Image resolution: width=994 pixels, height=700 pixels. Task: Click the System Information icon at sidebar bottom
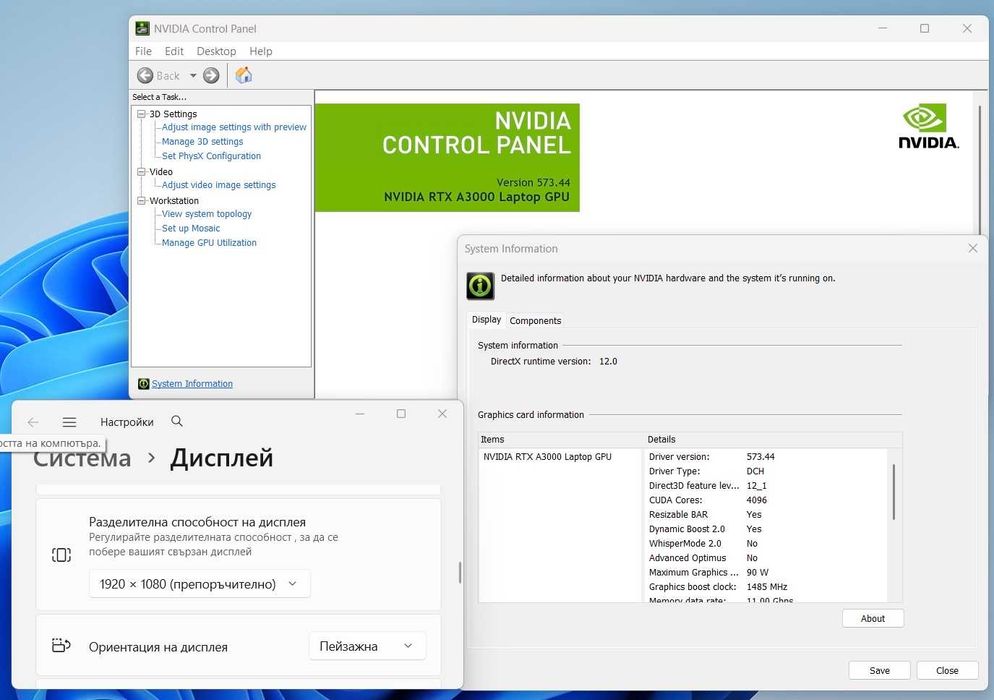click(143, 384)
